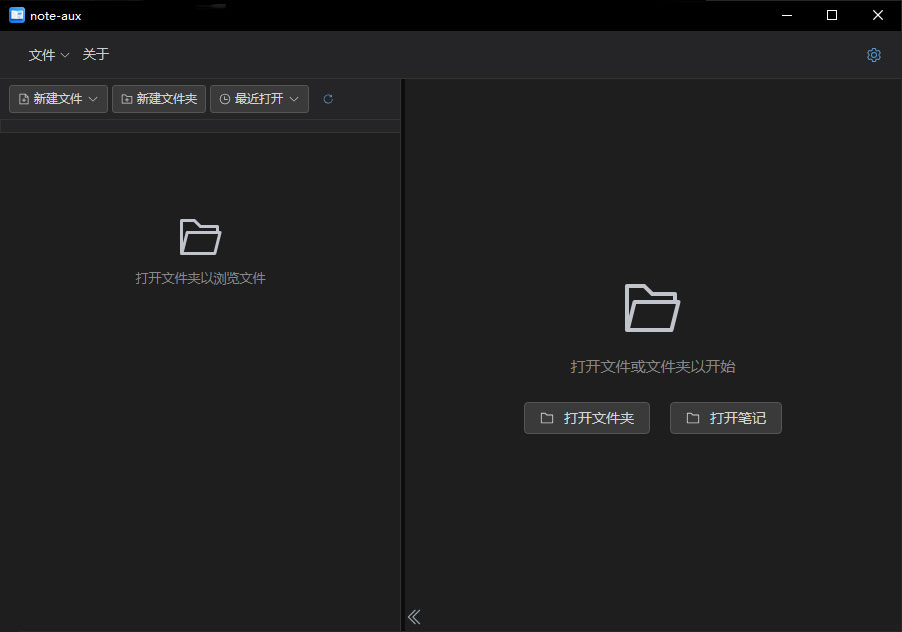Open the 关于 menu

click(95, 55)
